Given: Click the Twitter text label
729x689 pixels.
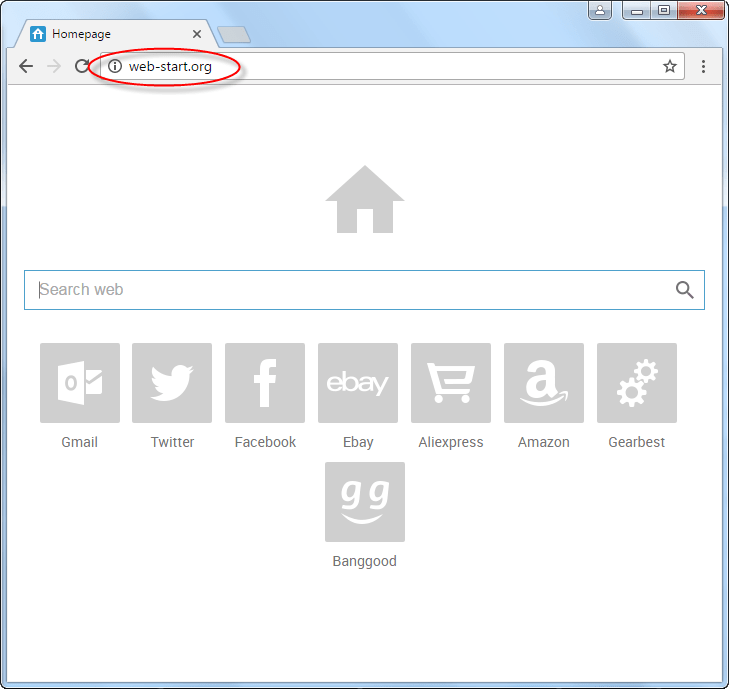Looking at the screenshot, I should click(172, 442).
